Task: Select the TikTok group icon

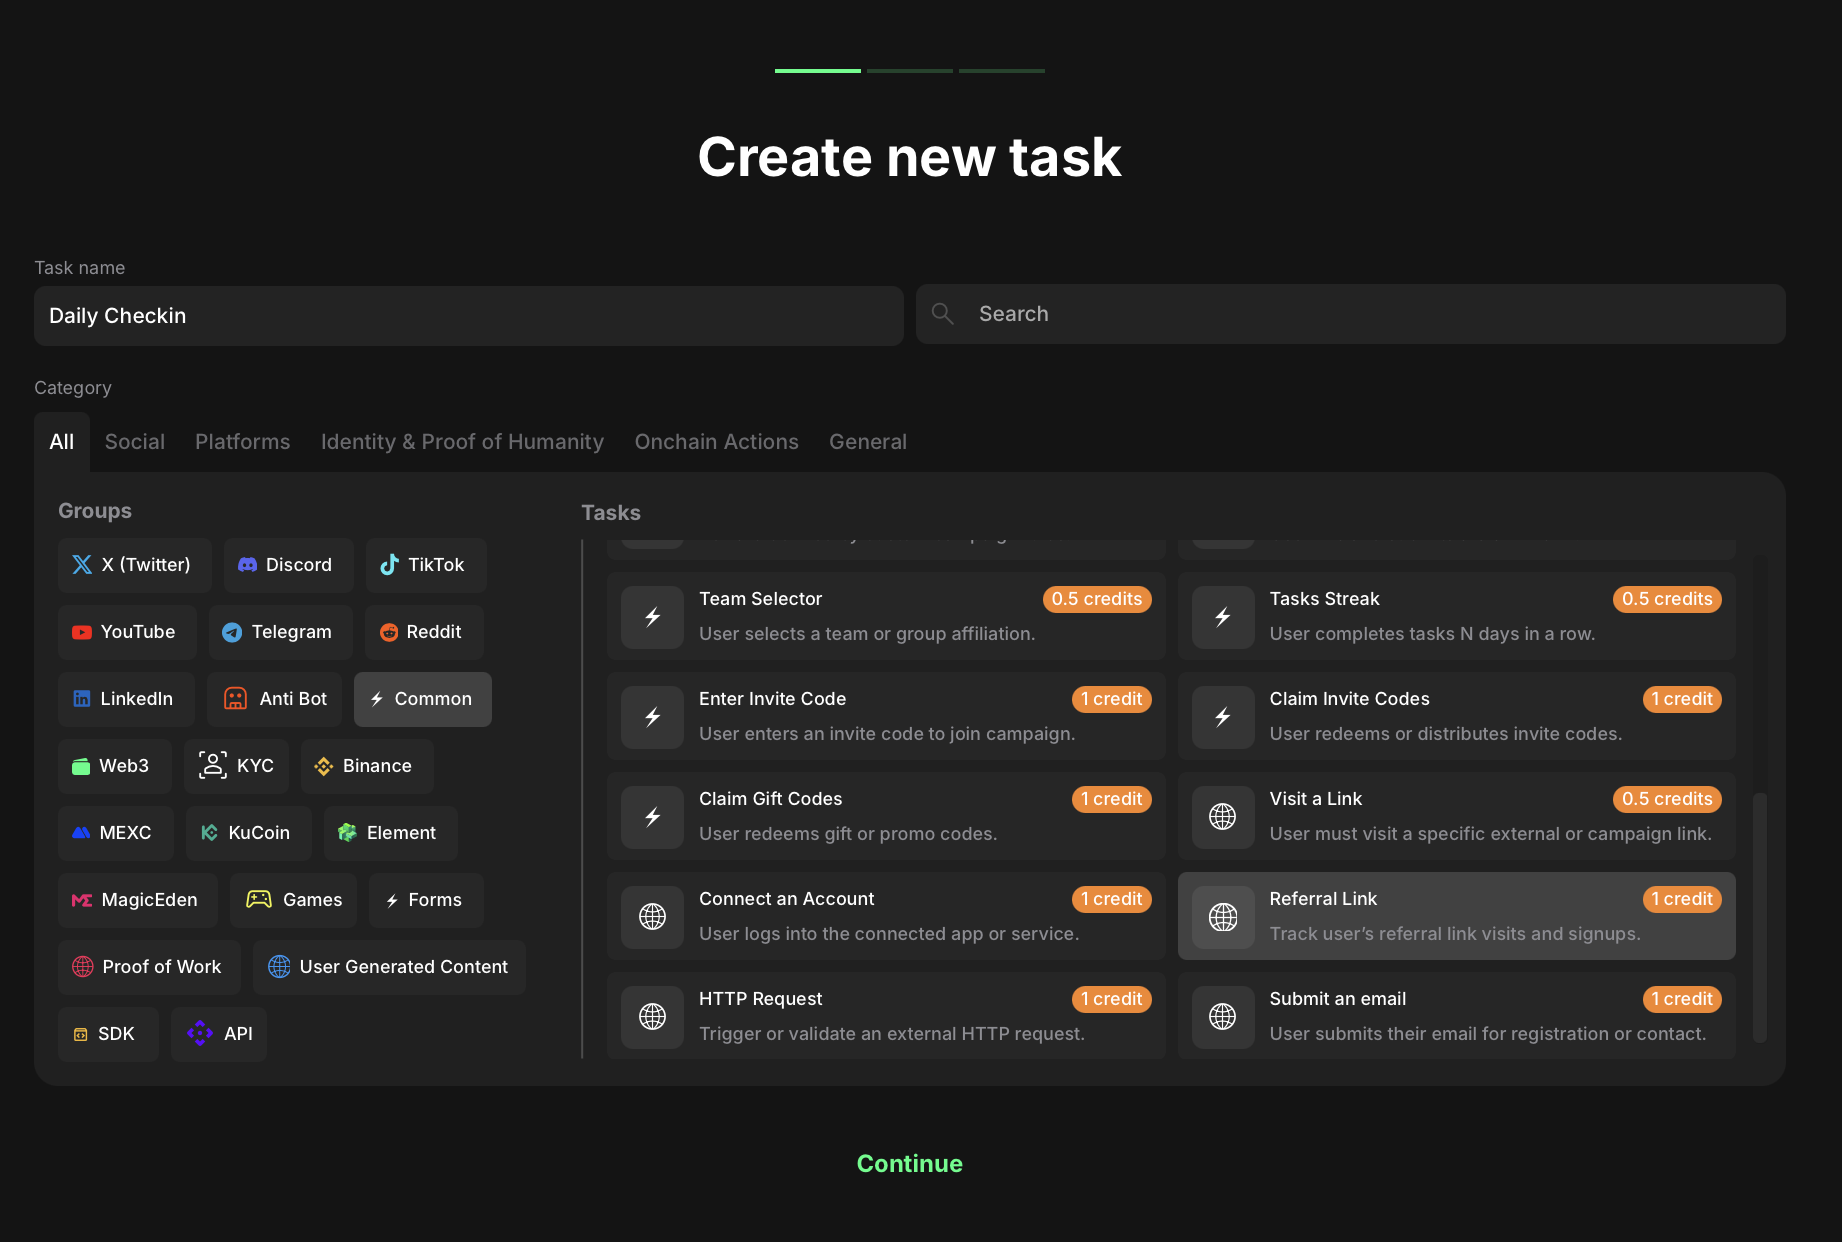Action: [390, 565]
